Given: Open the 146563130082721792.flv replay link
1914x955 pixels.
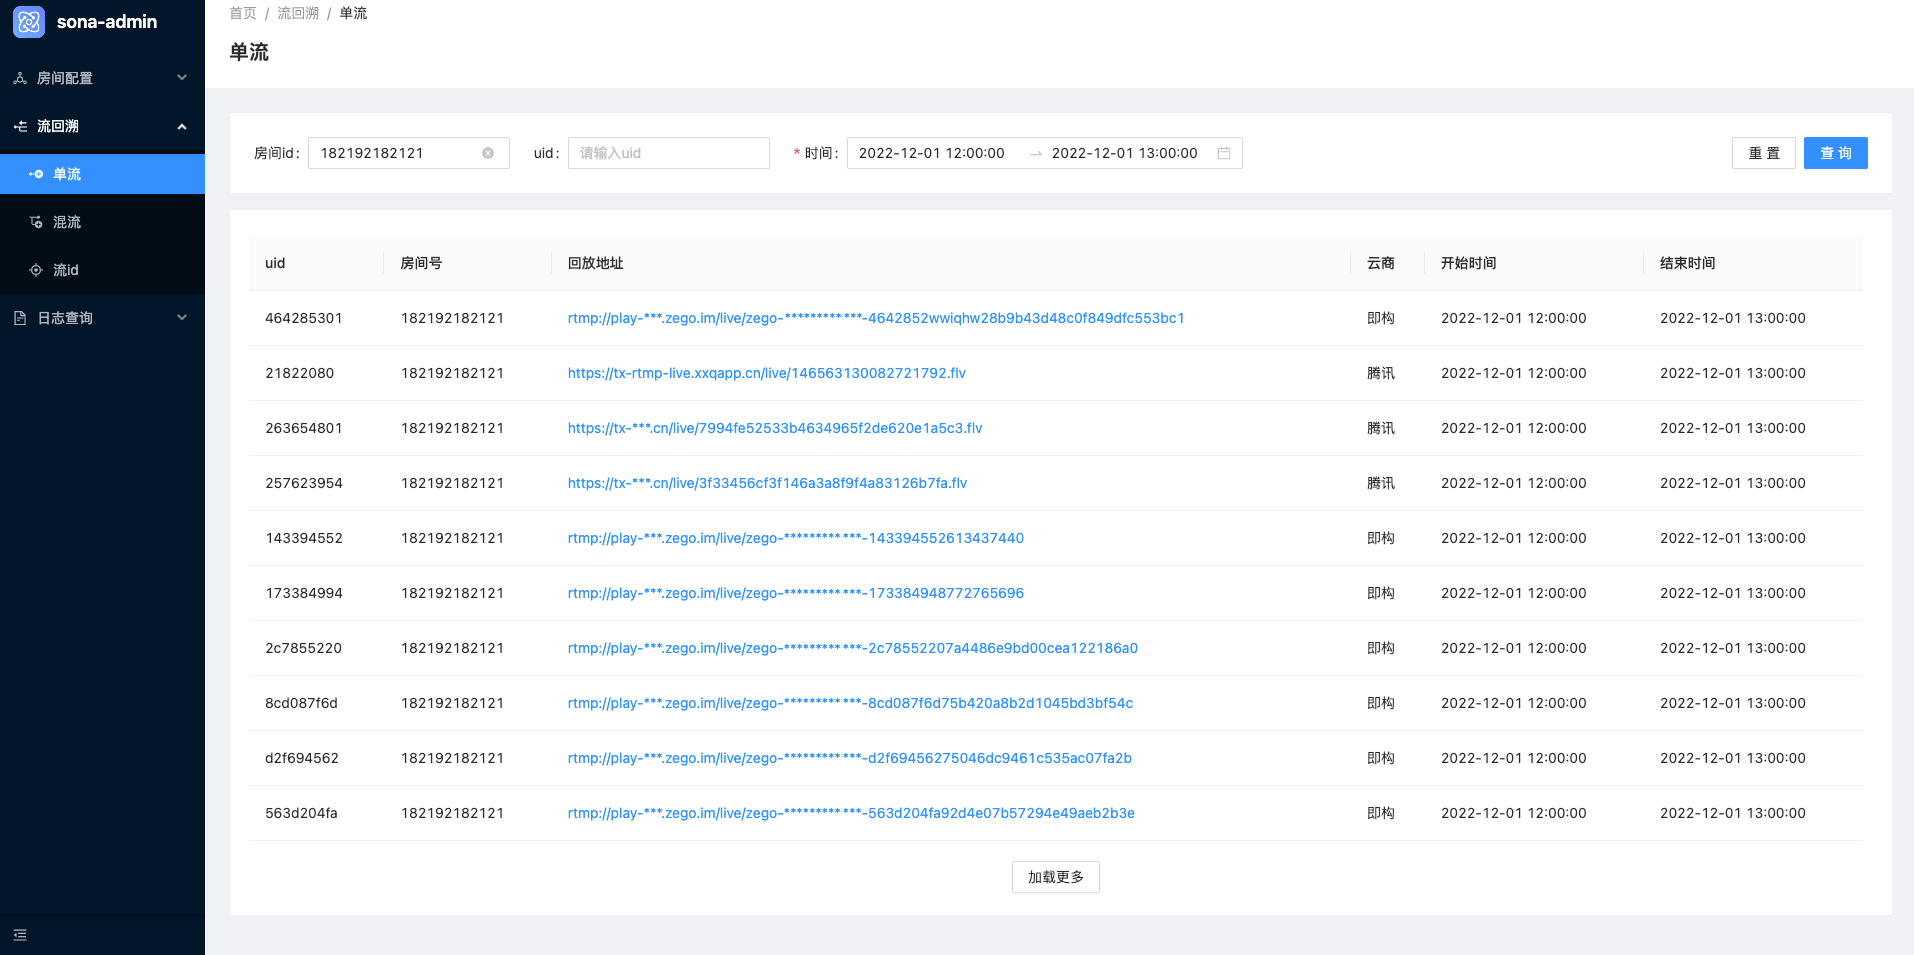Looking at the screenshot, I should click(x=767, y=373).
